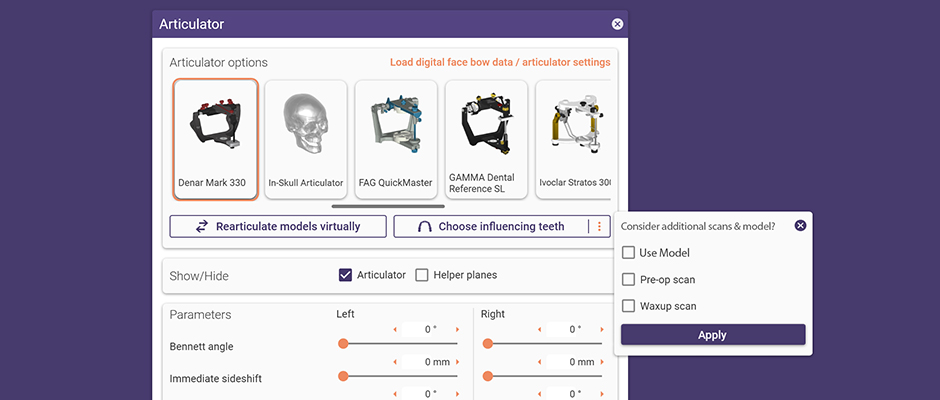
Task: Open the three-dot menu beside influencing teeth
Action: click(600, 227)
